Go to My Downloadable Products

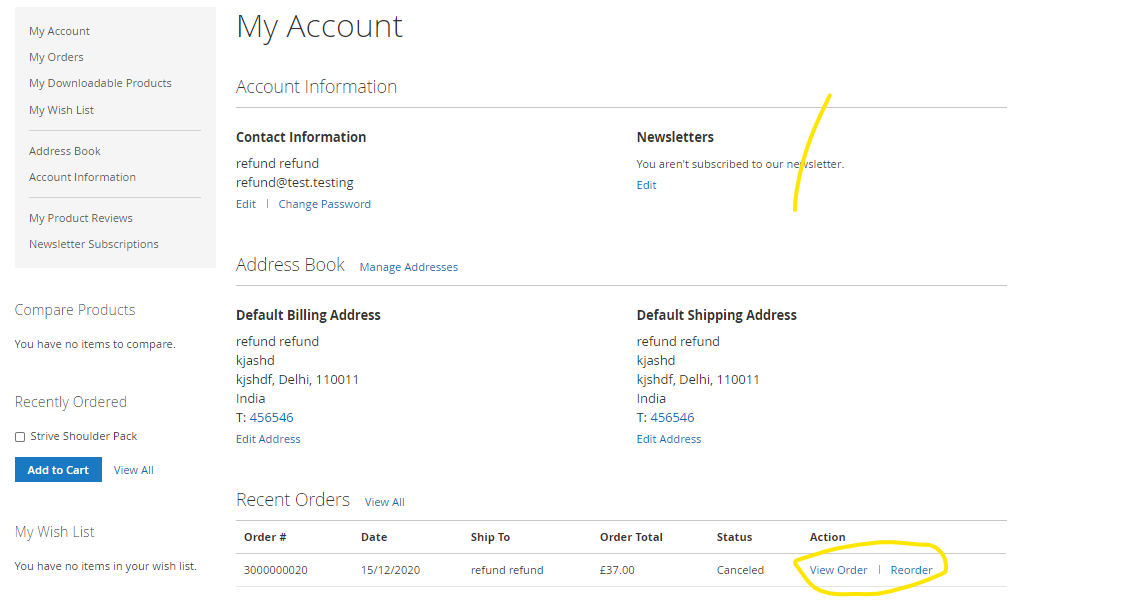click(100, 83)
